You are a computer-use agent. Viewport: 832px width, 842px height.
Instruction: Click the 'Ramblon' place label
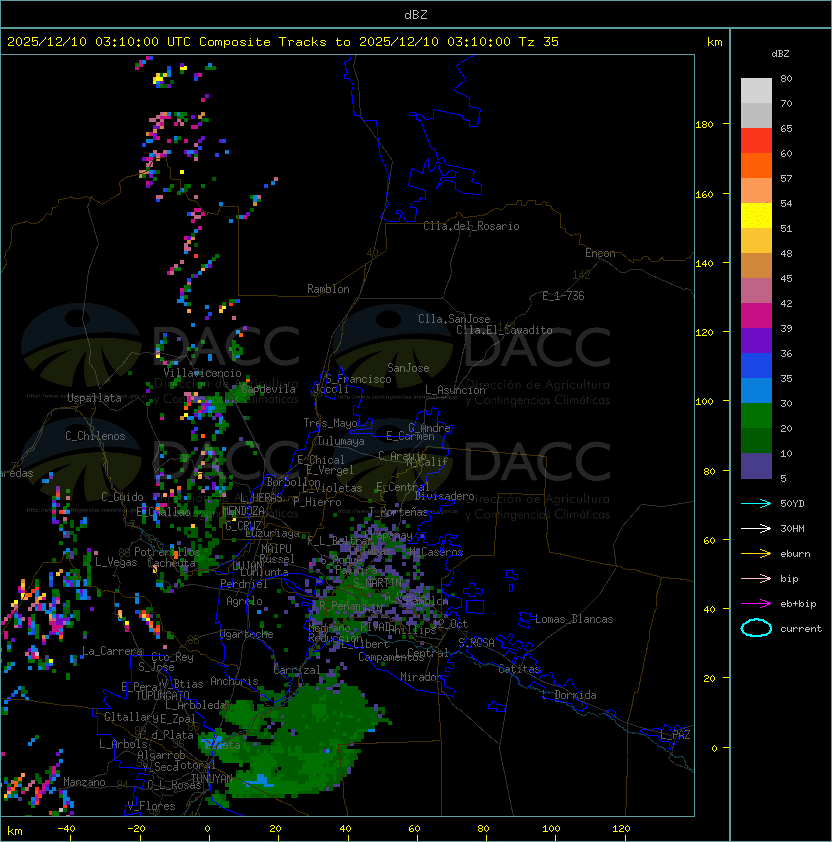click(328, 289)
